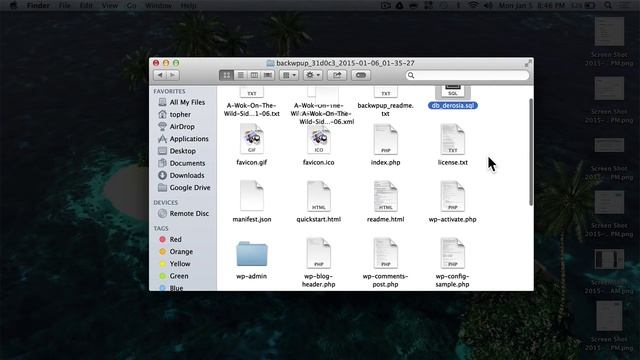Switch to icon view in Finder toolbar

tap(227, 75)
